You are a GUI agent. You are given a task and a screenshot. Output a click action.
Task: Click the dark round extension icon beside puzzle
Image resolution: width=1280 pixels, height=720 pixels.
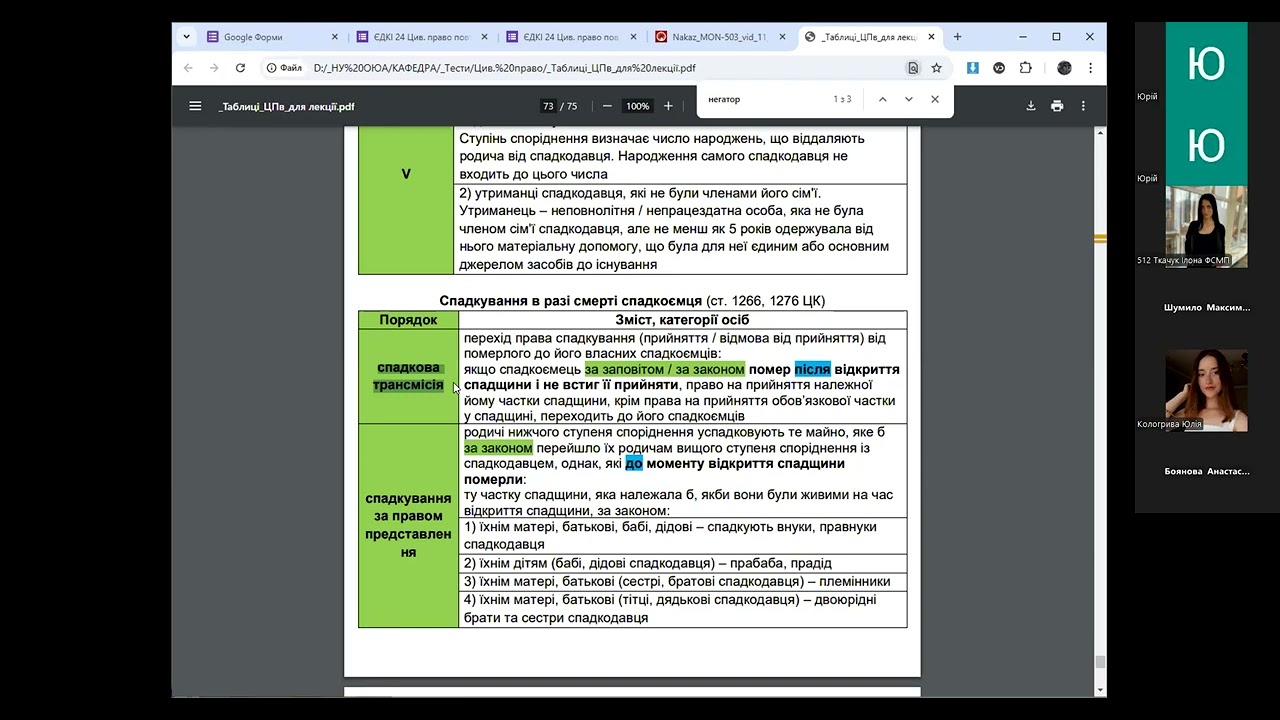(x=999, y=68)
